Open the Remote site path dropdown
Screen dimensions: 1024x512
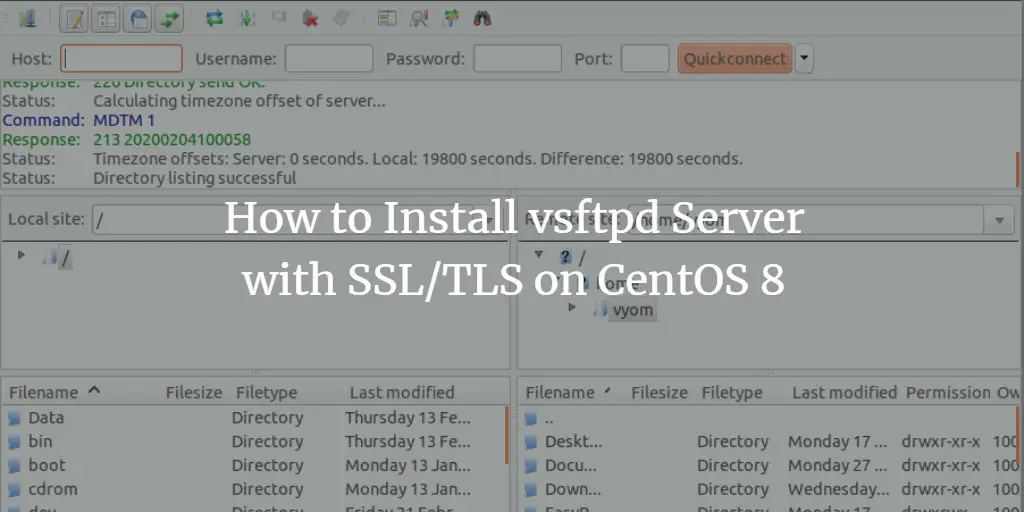click(999, 220)
